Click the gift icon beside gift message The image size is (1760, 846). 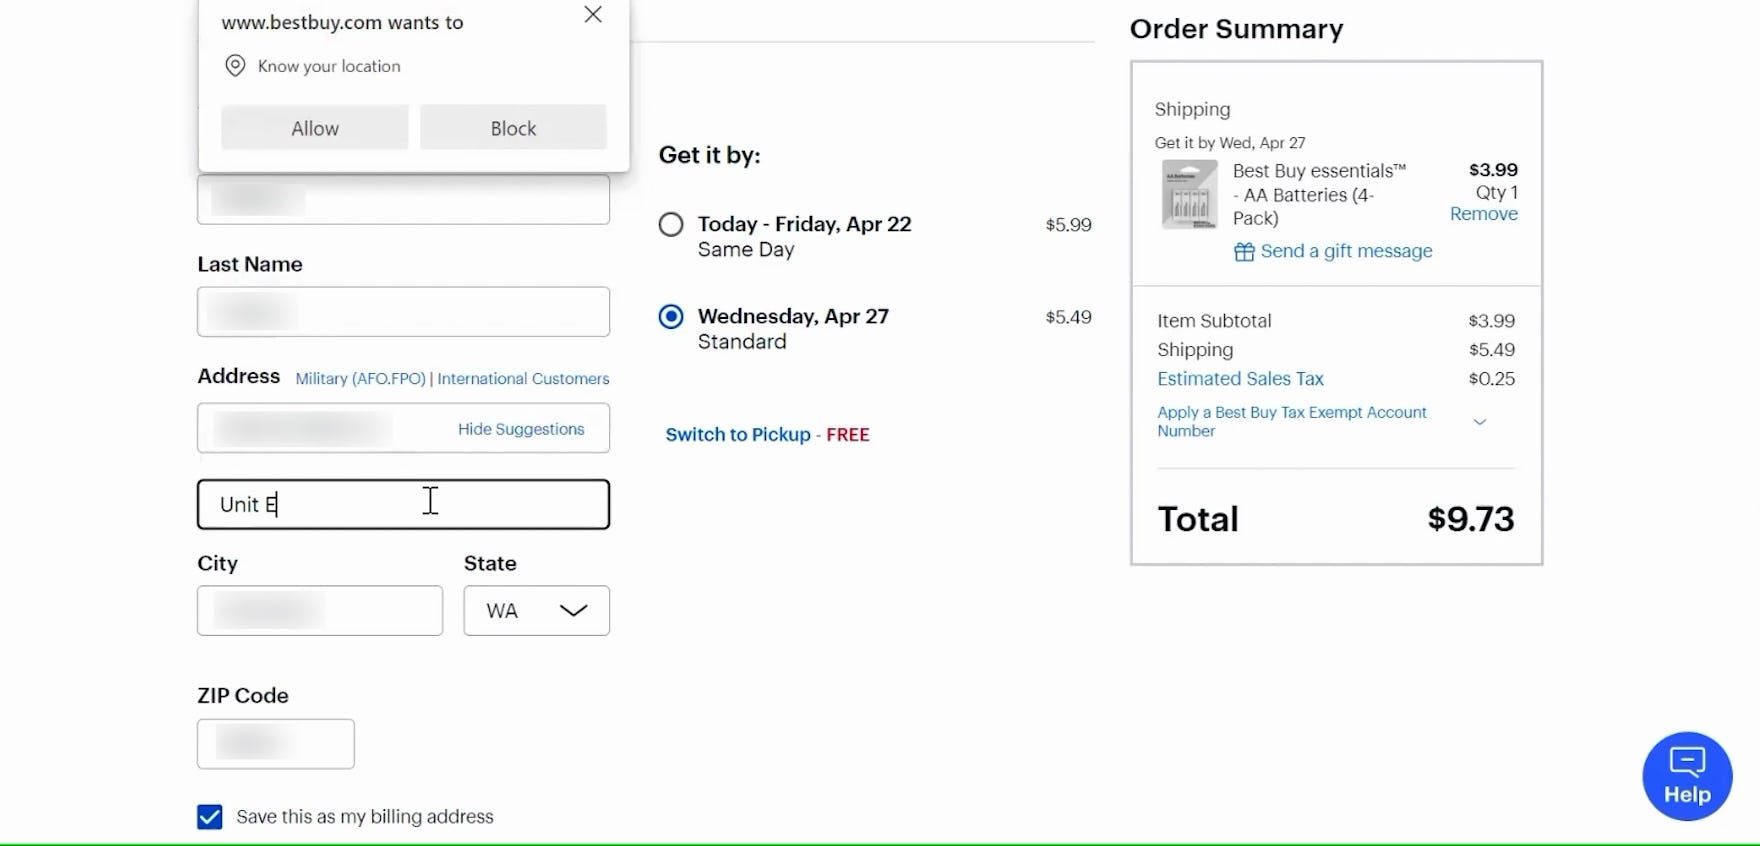(1244, 252)
